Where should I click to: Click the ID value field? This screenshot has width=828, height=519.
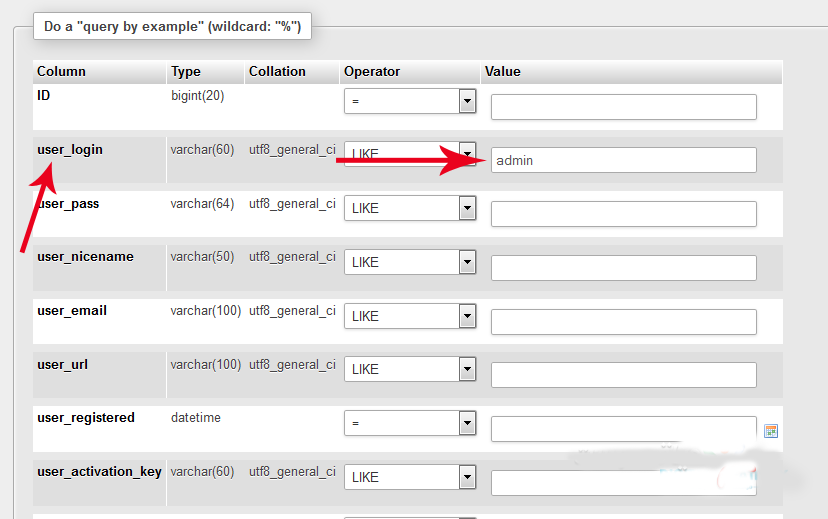623,107
